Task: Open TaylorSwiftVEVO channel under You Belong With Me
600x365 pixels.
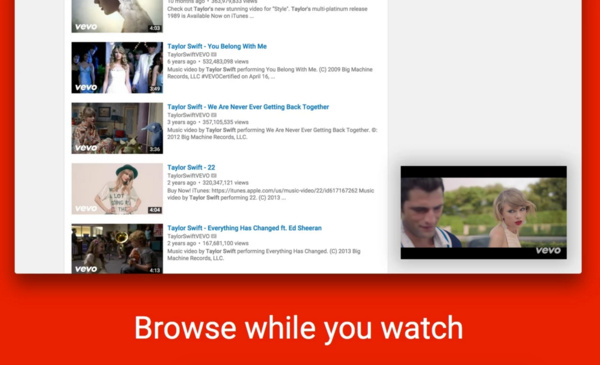Action: point(192,54)
